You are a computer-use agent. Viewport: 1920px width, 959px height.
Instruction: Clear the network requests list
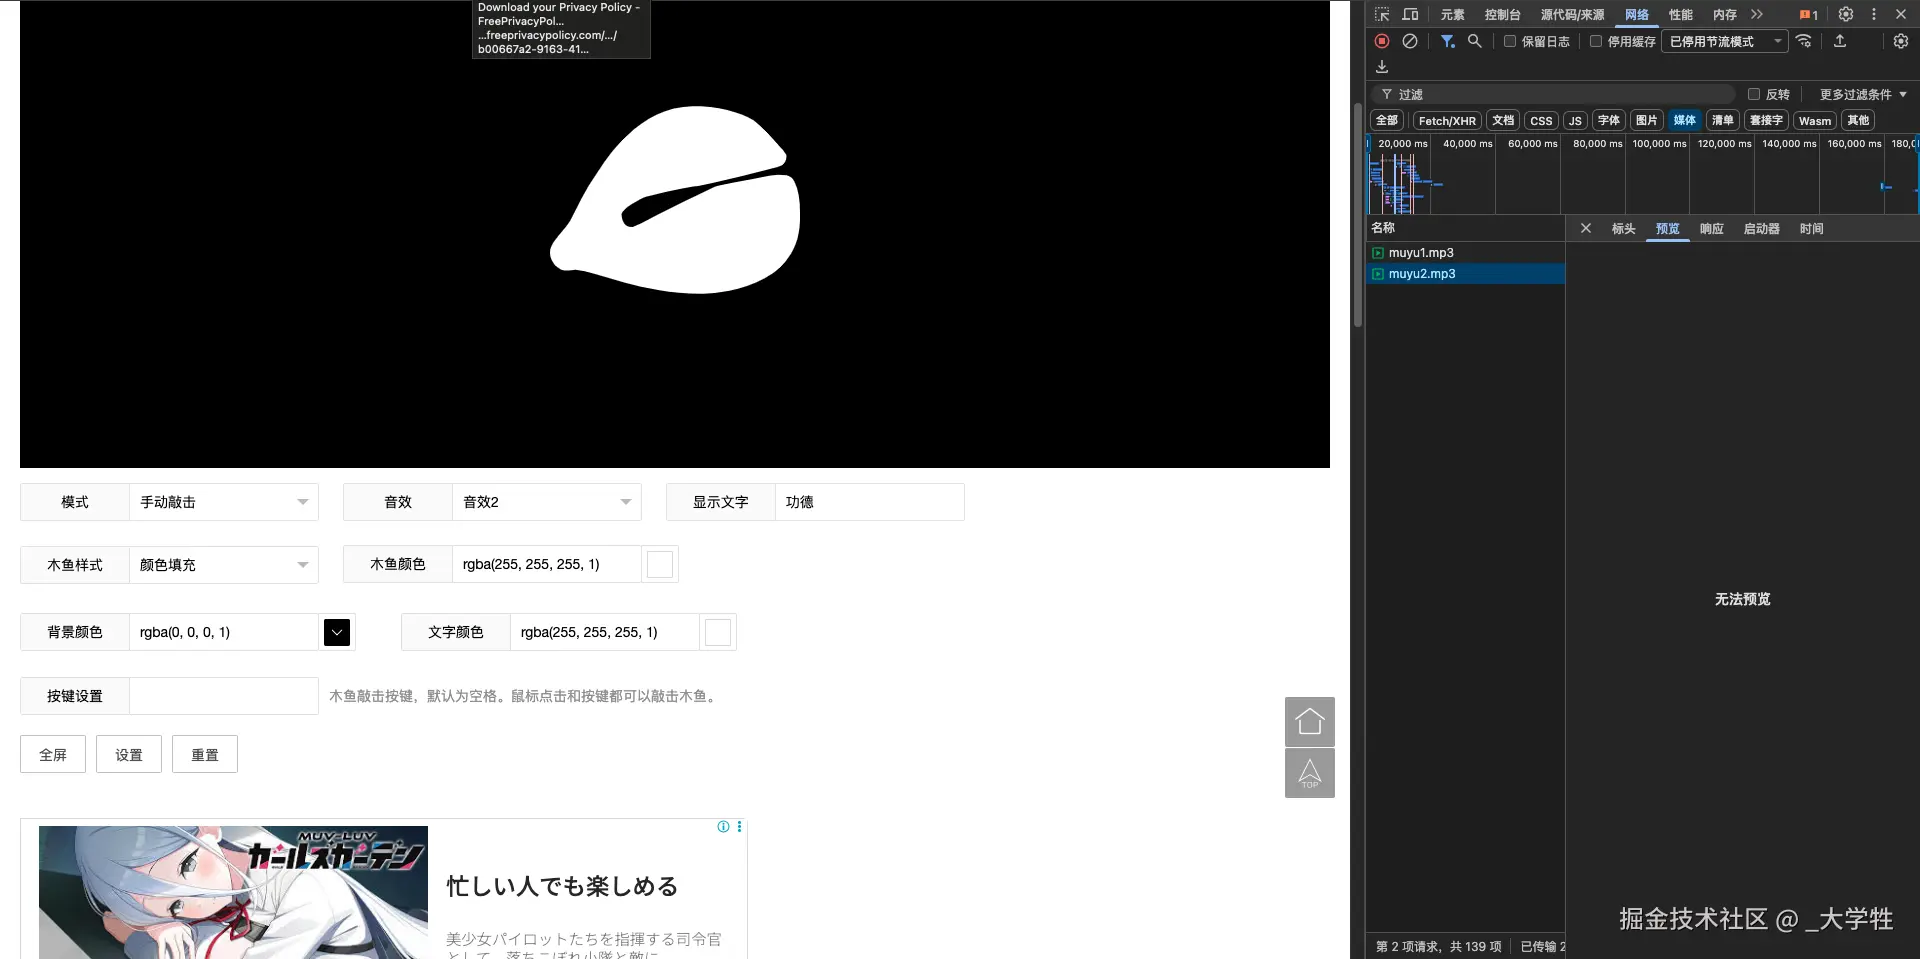click(x=1410, y=41)
